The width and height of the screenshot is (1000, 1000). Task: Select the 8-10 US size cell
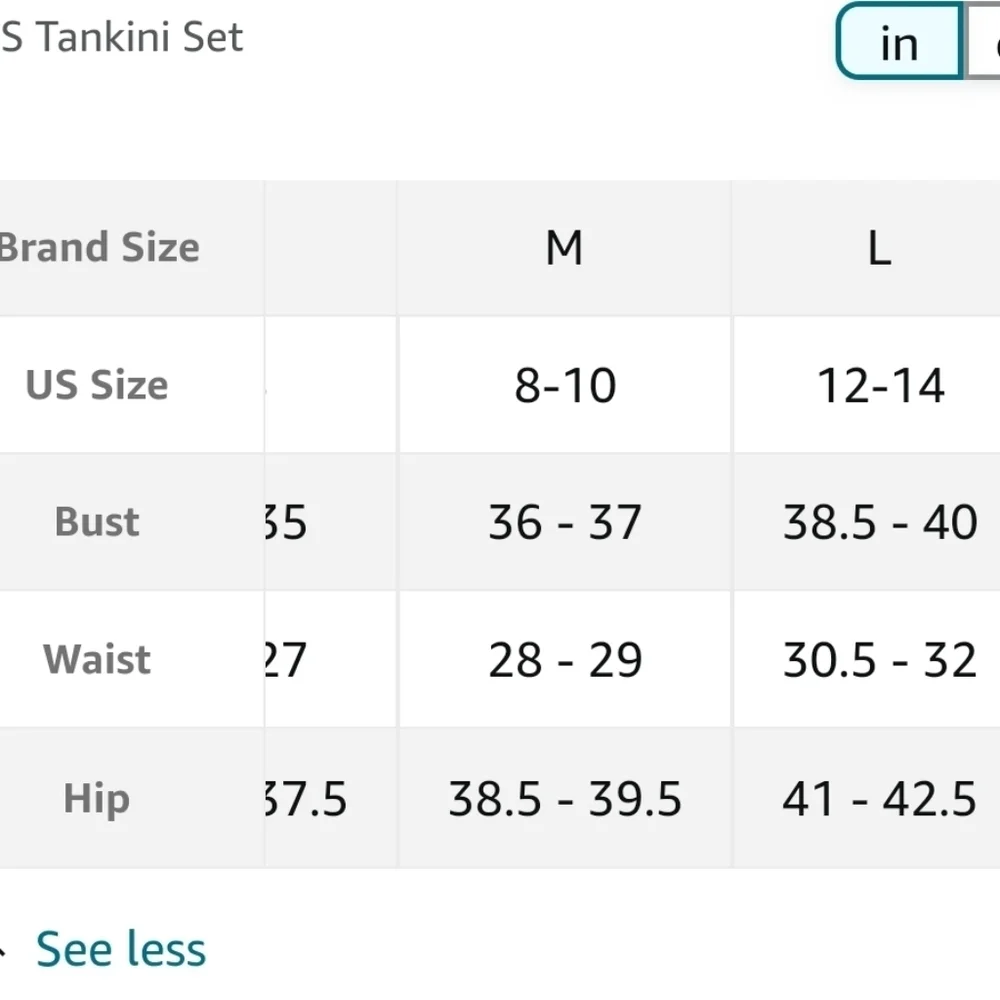click(x=565, y=385)
